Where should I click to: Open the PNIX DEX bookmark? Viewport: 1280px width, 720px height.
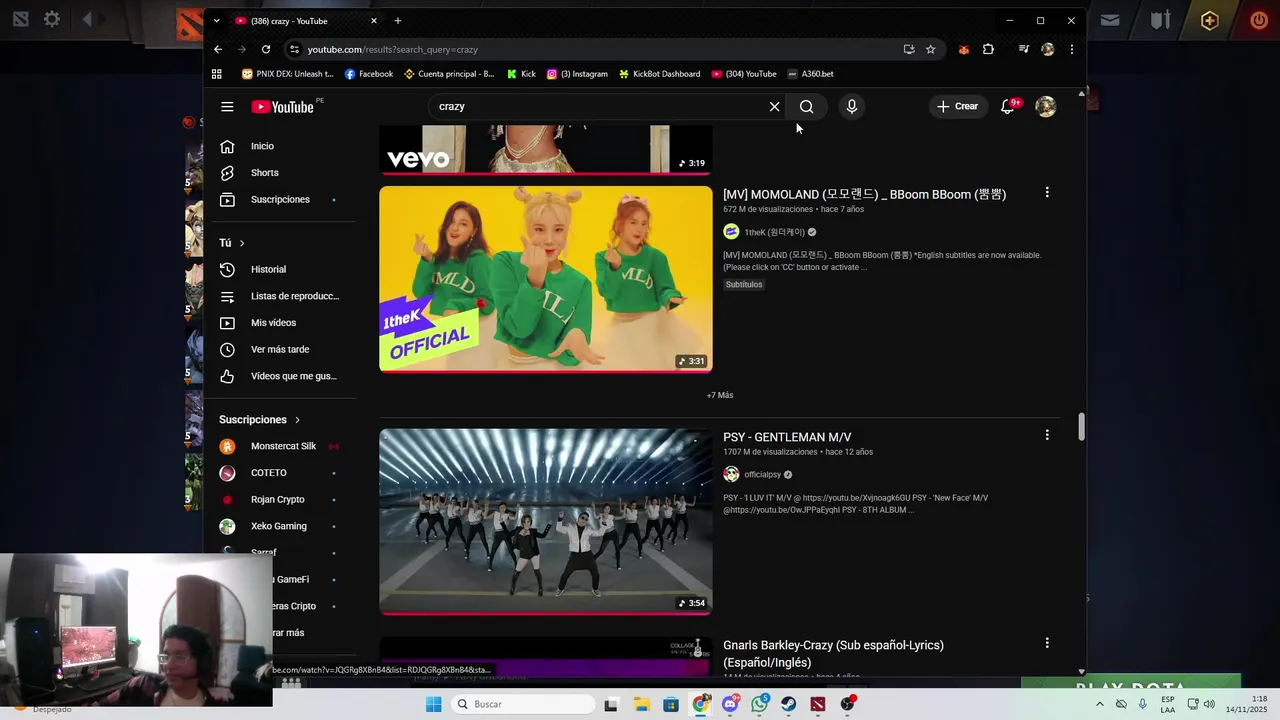287,74
